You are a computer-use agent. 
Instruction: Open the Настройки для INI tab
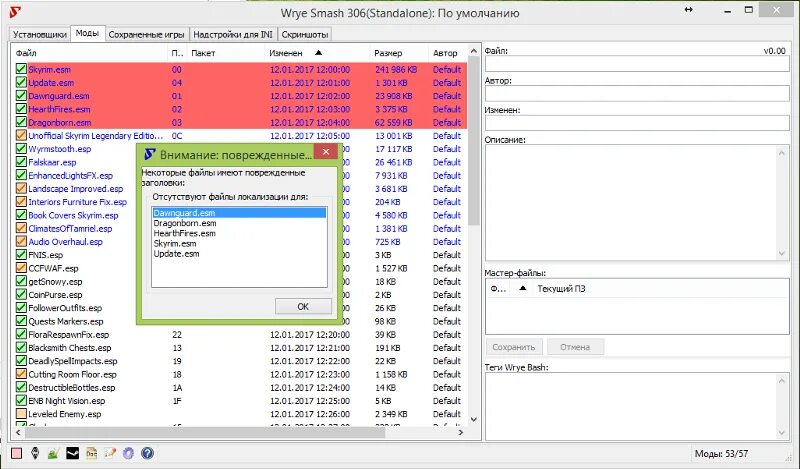pos(233,34)
